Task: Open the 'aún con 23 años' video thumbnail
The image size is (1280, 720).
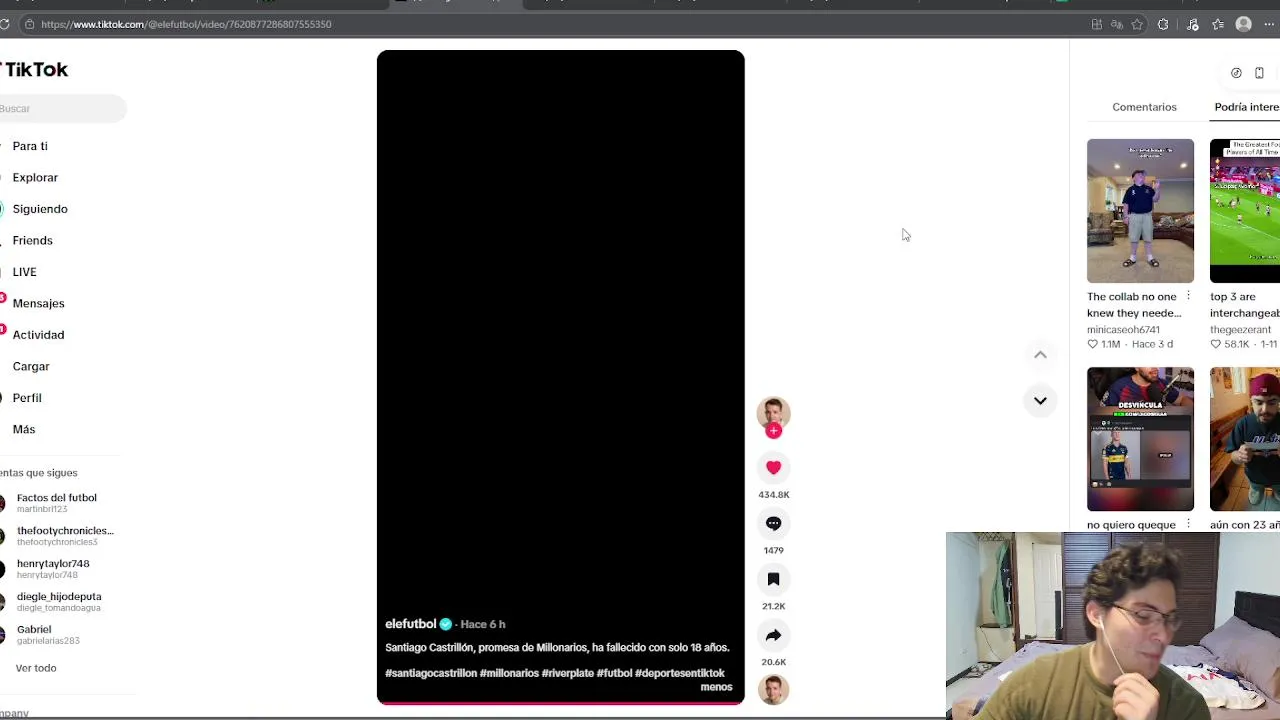Action: tap(1245, 439)
